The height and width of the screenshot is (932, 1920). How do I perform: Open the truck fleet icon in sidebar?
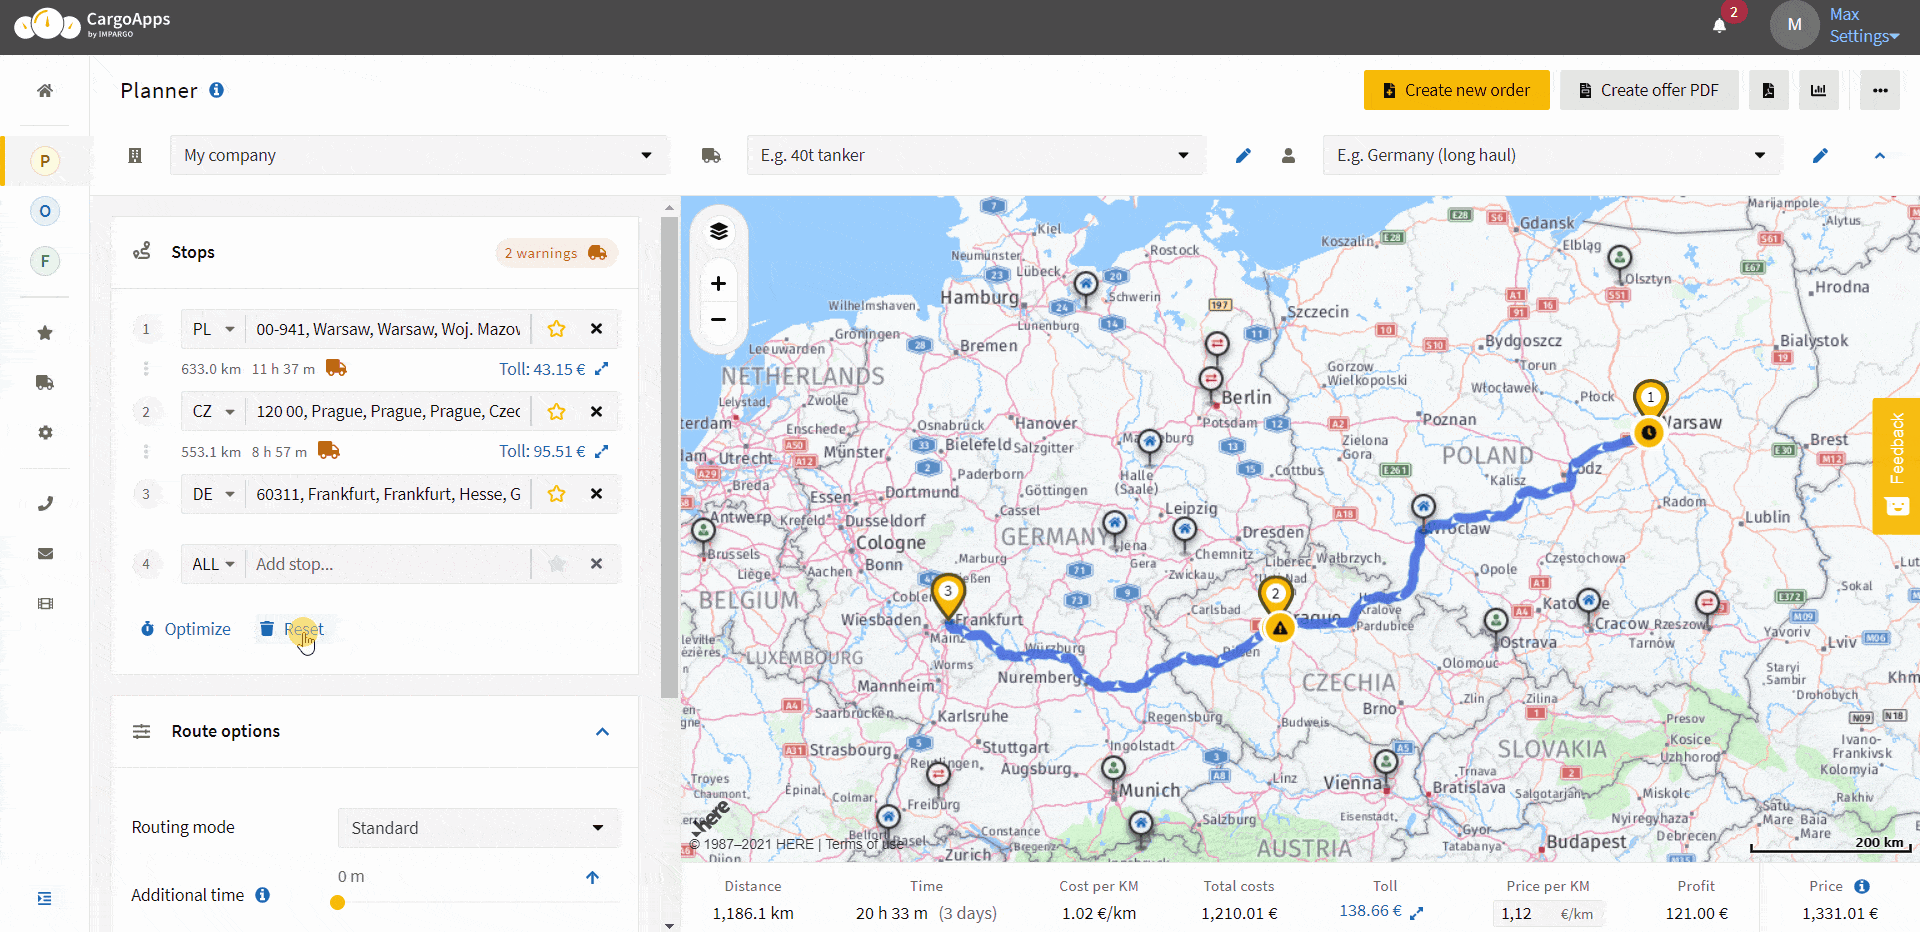[x=44, y=382]
